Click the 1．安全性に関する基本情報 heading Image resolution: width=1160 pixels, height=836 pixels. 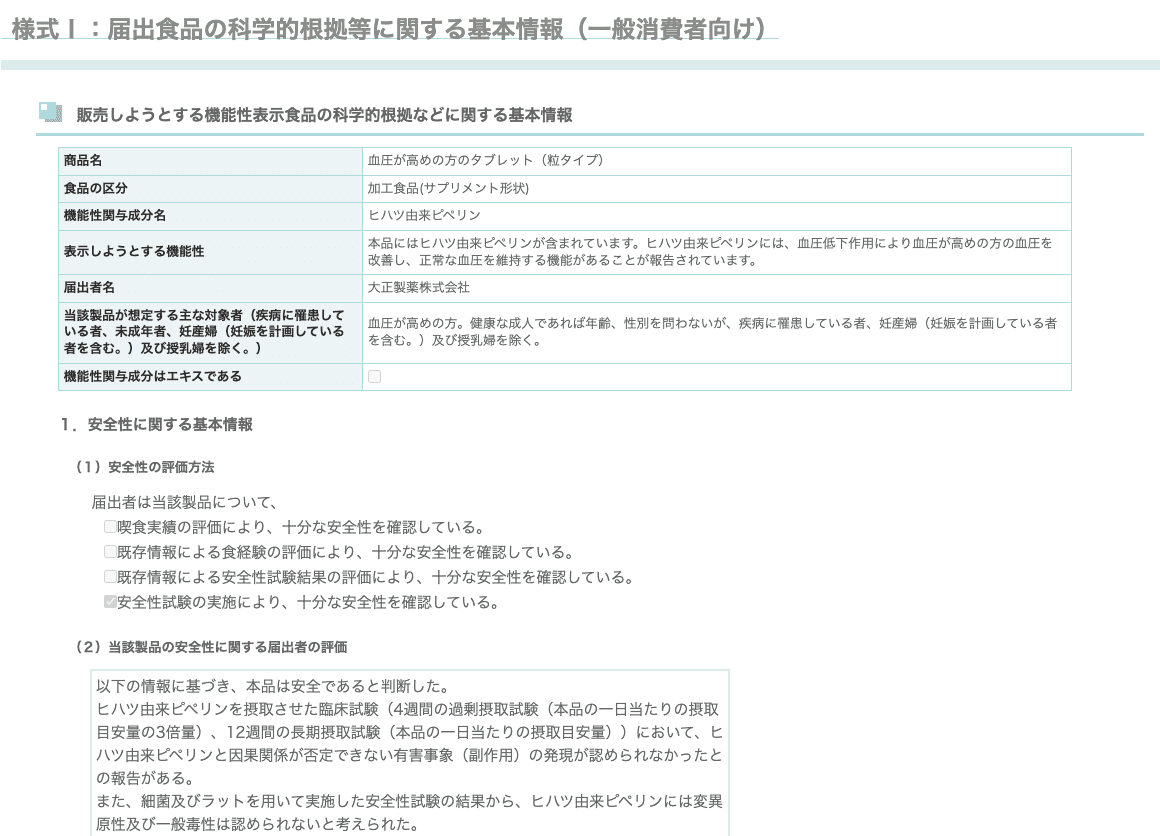[156, 425]
